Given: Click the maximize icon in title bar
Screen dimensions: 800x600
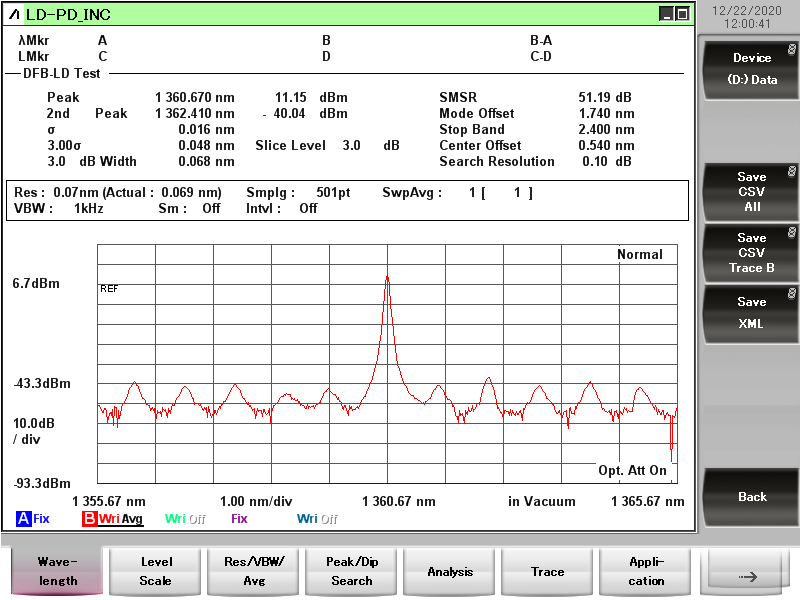Looking at the screenshot, I should tap(682, 14).
